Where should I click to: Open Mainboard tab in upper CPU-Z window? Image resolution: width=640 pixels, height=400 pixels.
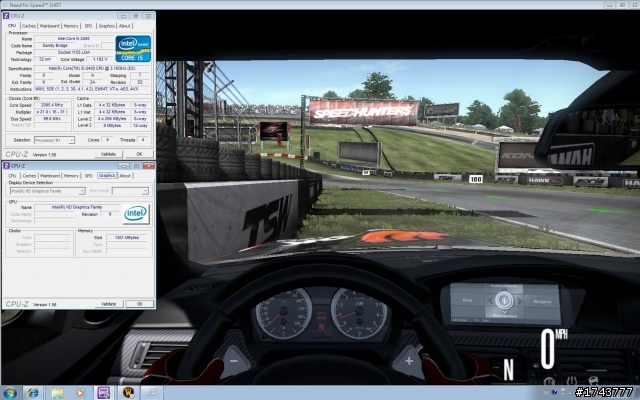click(50, 26)
